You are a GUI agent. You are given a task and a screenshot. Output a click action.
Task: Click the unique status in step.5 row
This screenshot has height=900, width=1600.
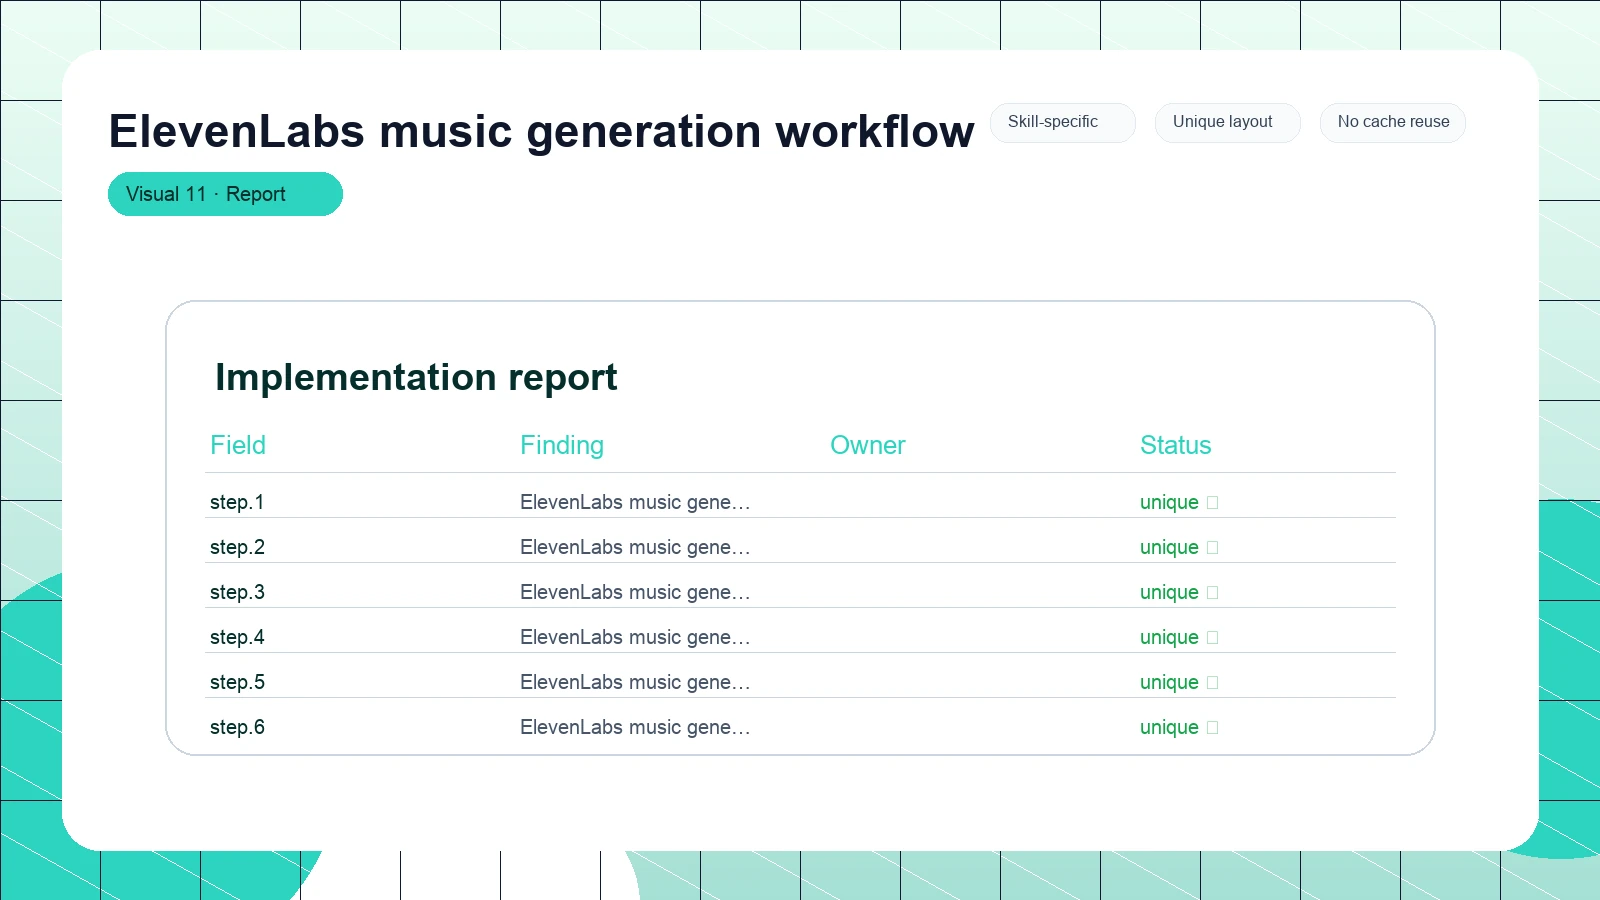tap(1179, 682)
